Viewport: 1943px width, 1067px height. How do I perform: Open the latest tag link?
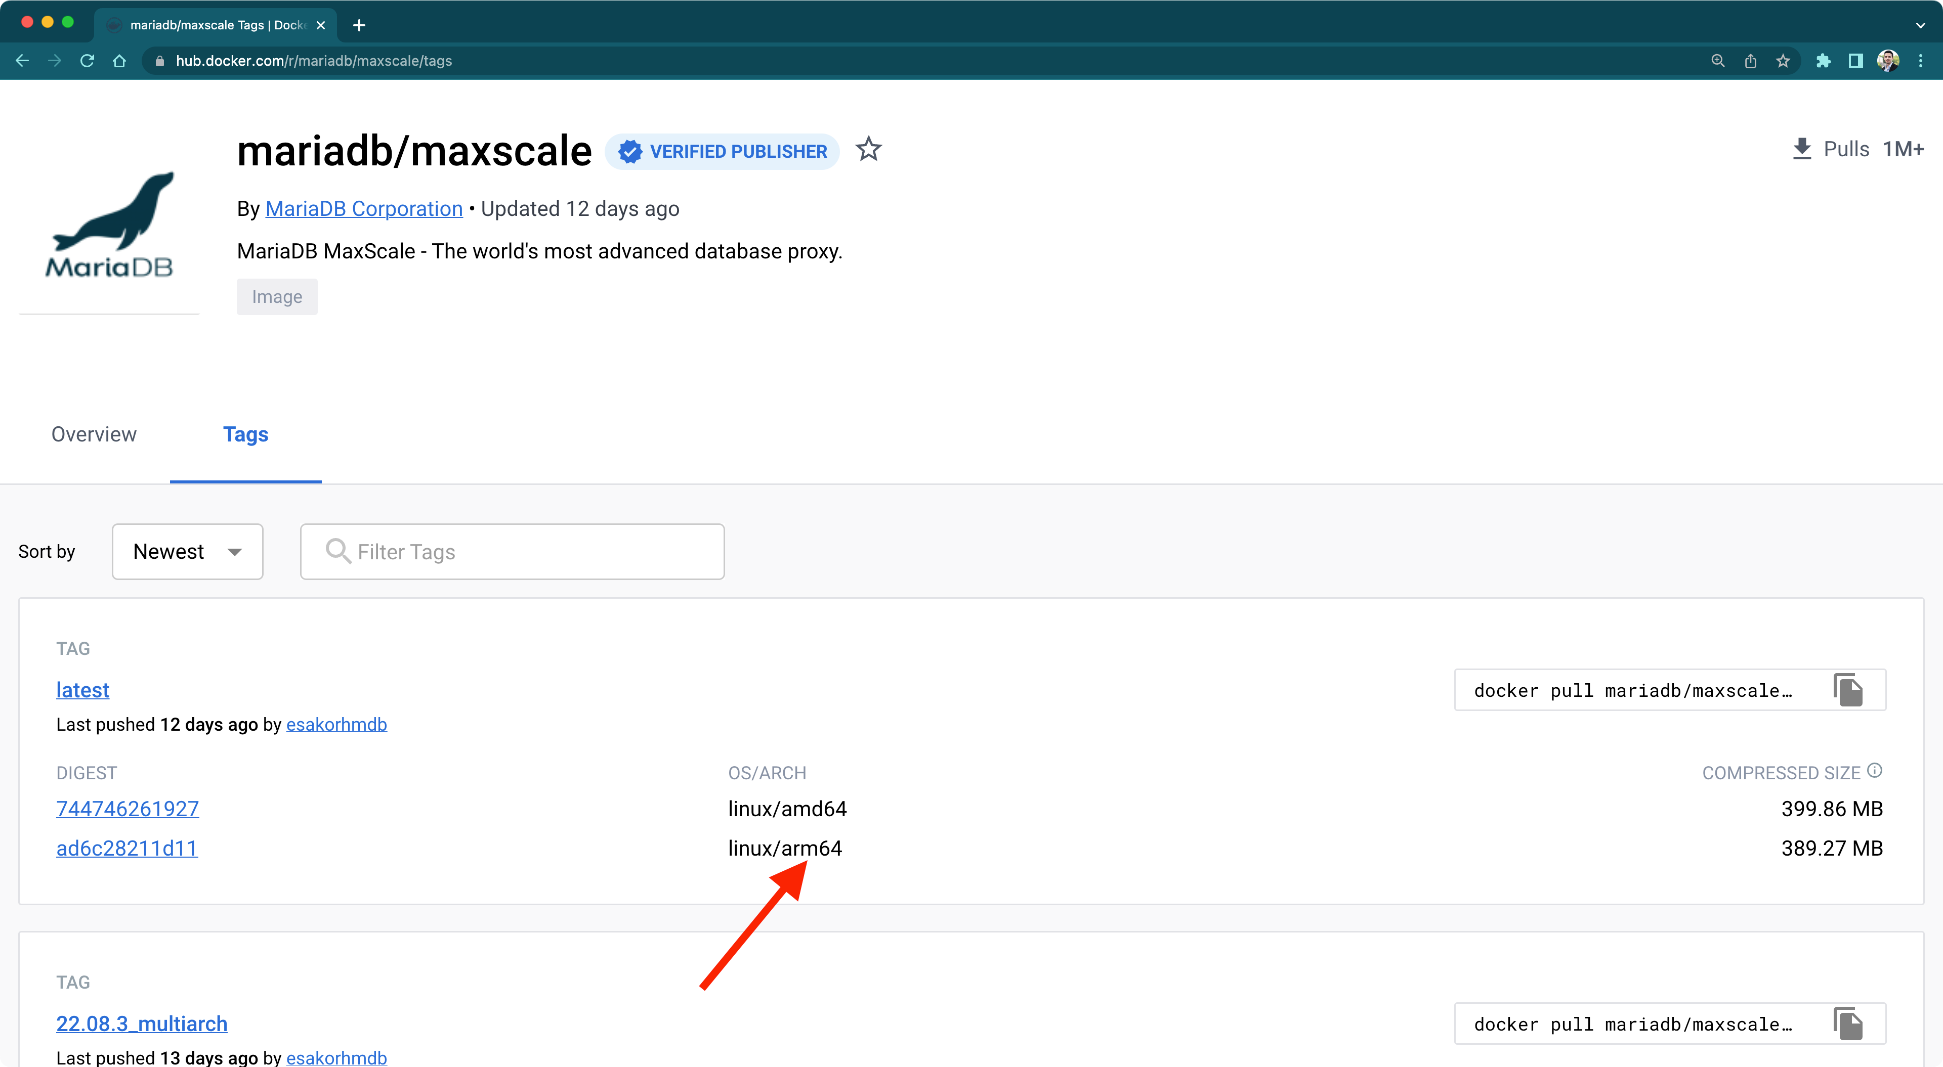(83, 690)
